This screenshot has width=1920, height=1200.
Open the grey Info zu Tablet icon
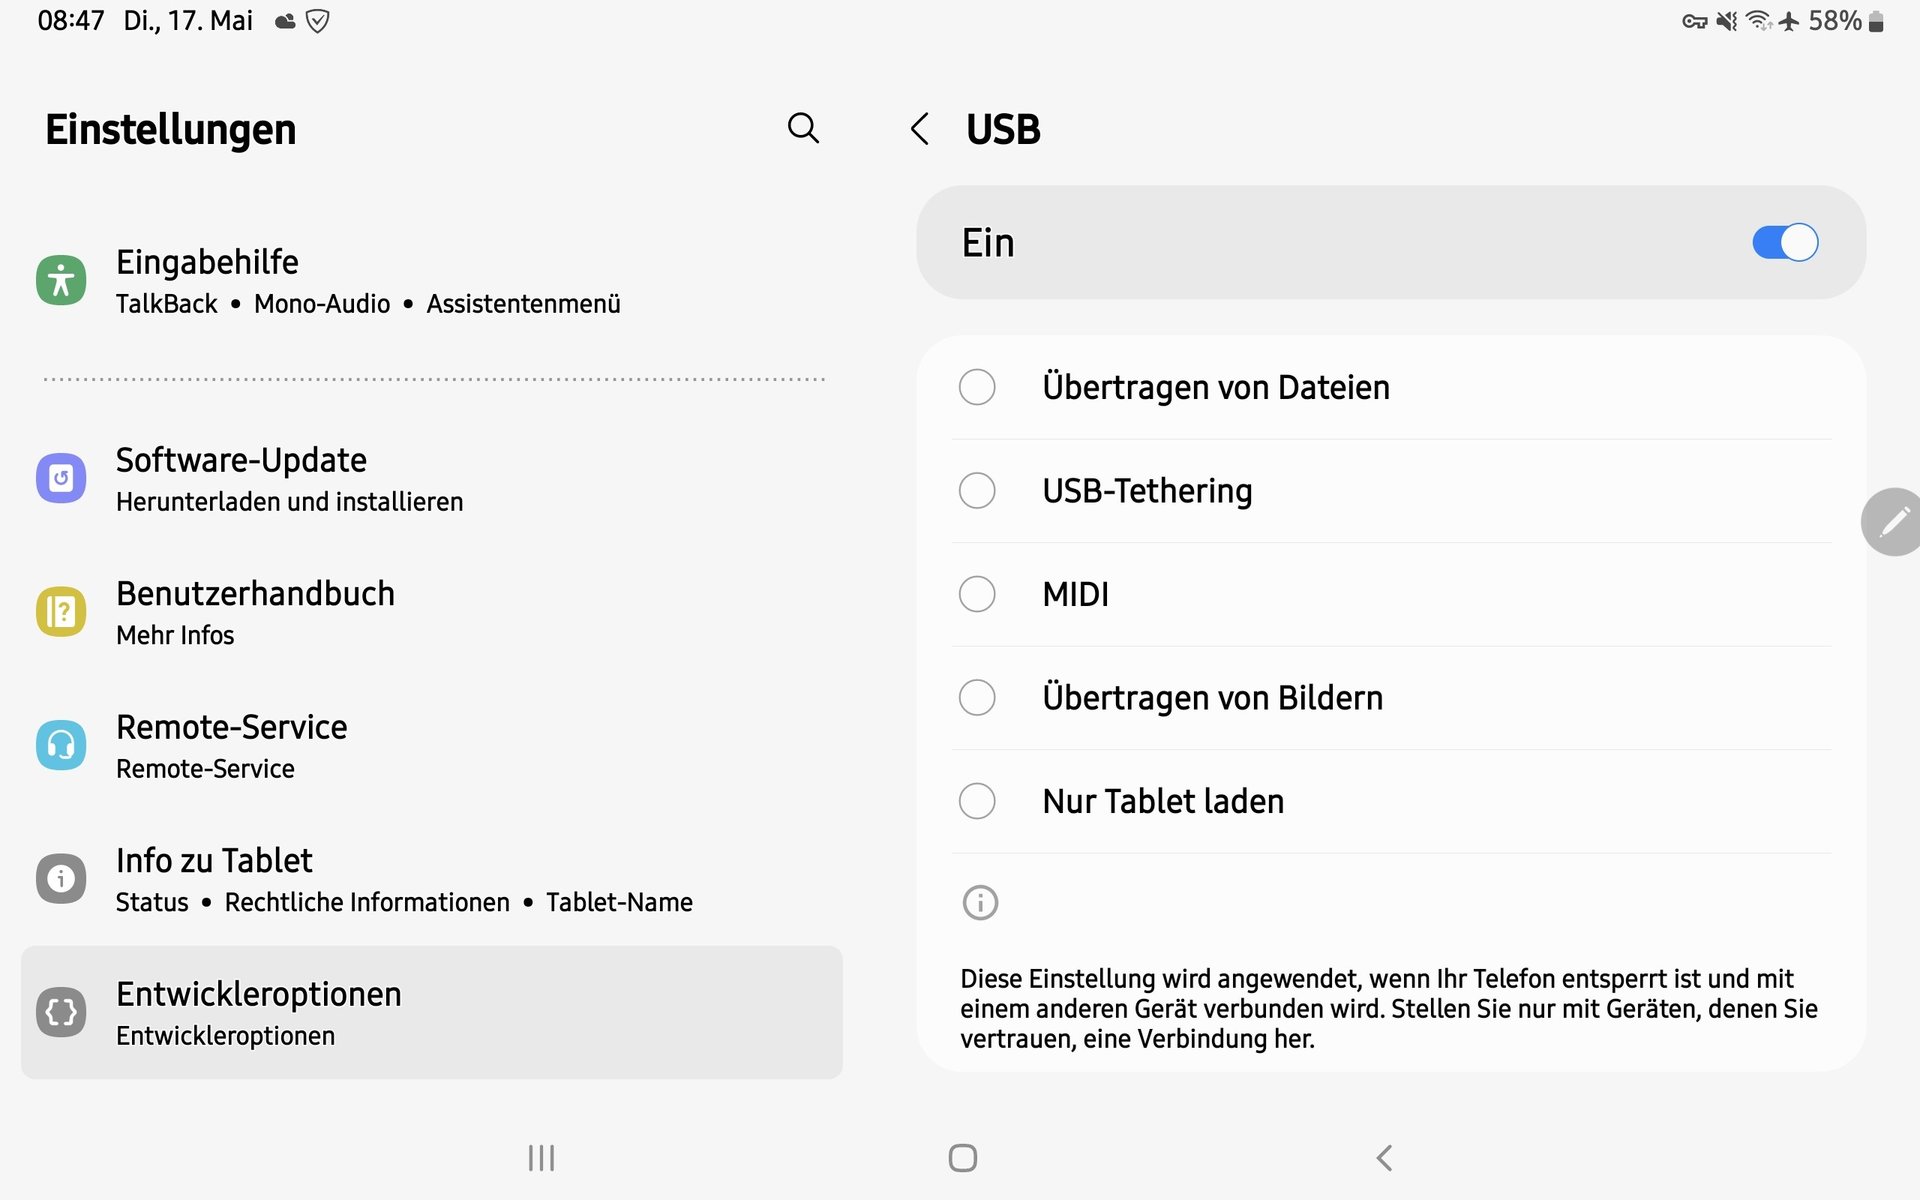[x=61, y=878]
